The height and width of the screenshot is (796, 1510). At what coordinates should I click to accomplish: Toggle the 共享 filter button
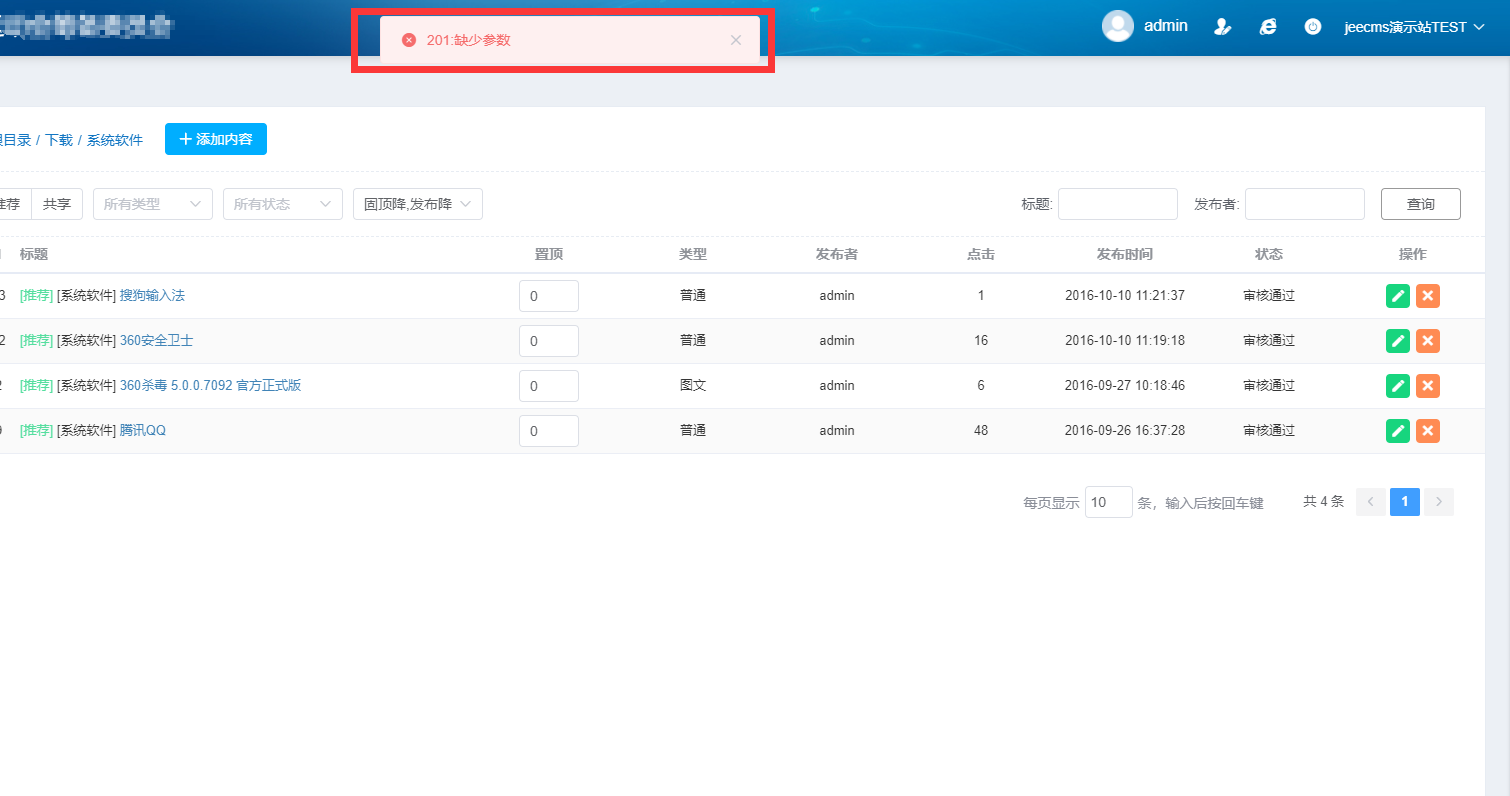[x=57, y=204]
